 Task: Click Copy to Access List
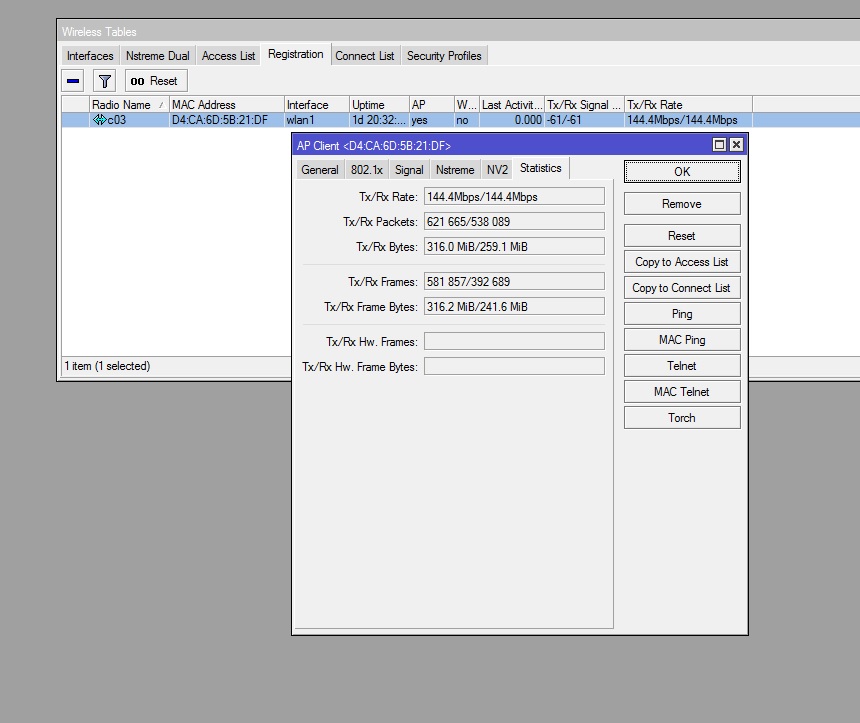[x=682, y=262]
